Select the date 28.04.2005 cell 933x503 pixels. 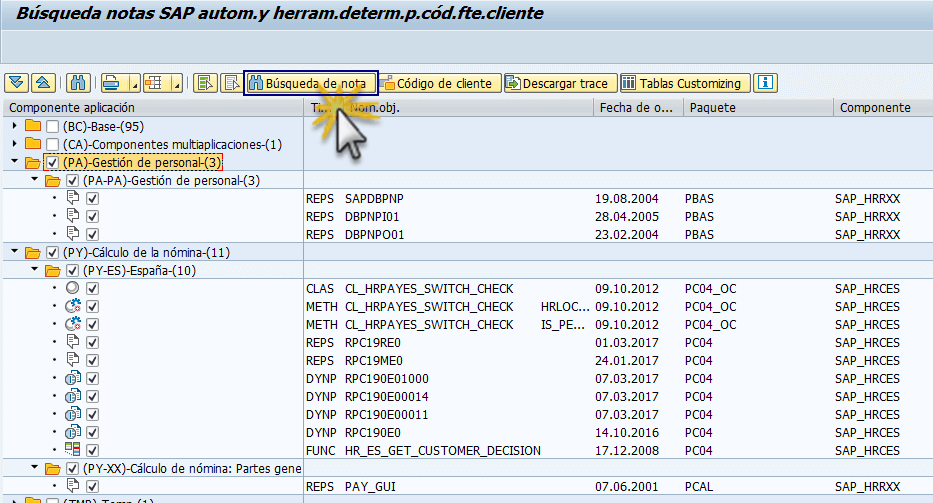pyautogui.click(x=627, y=217)
